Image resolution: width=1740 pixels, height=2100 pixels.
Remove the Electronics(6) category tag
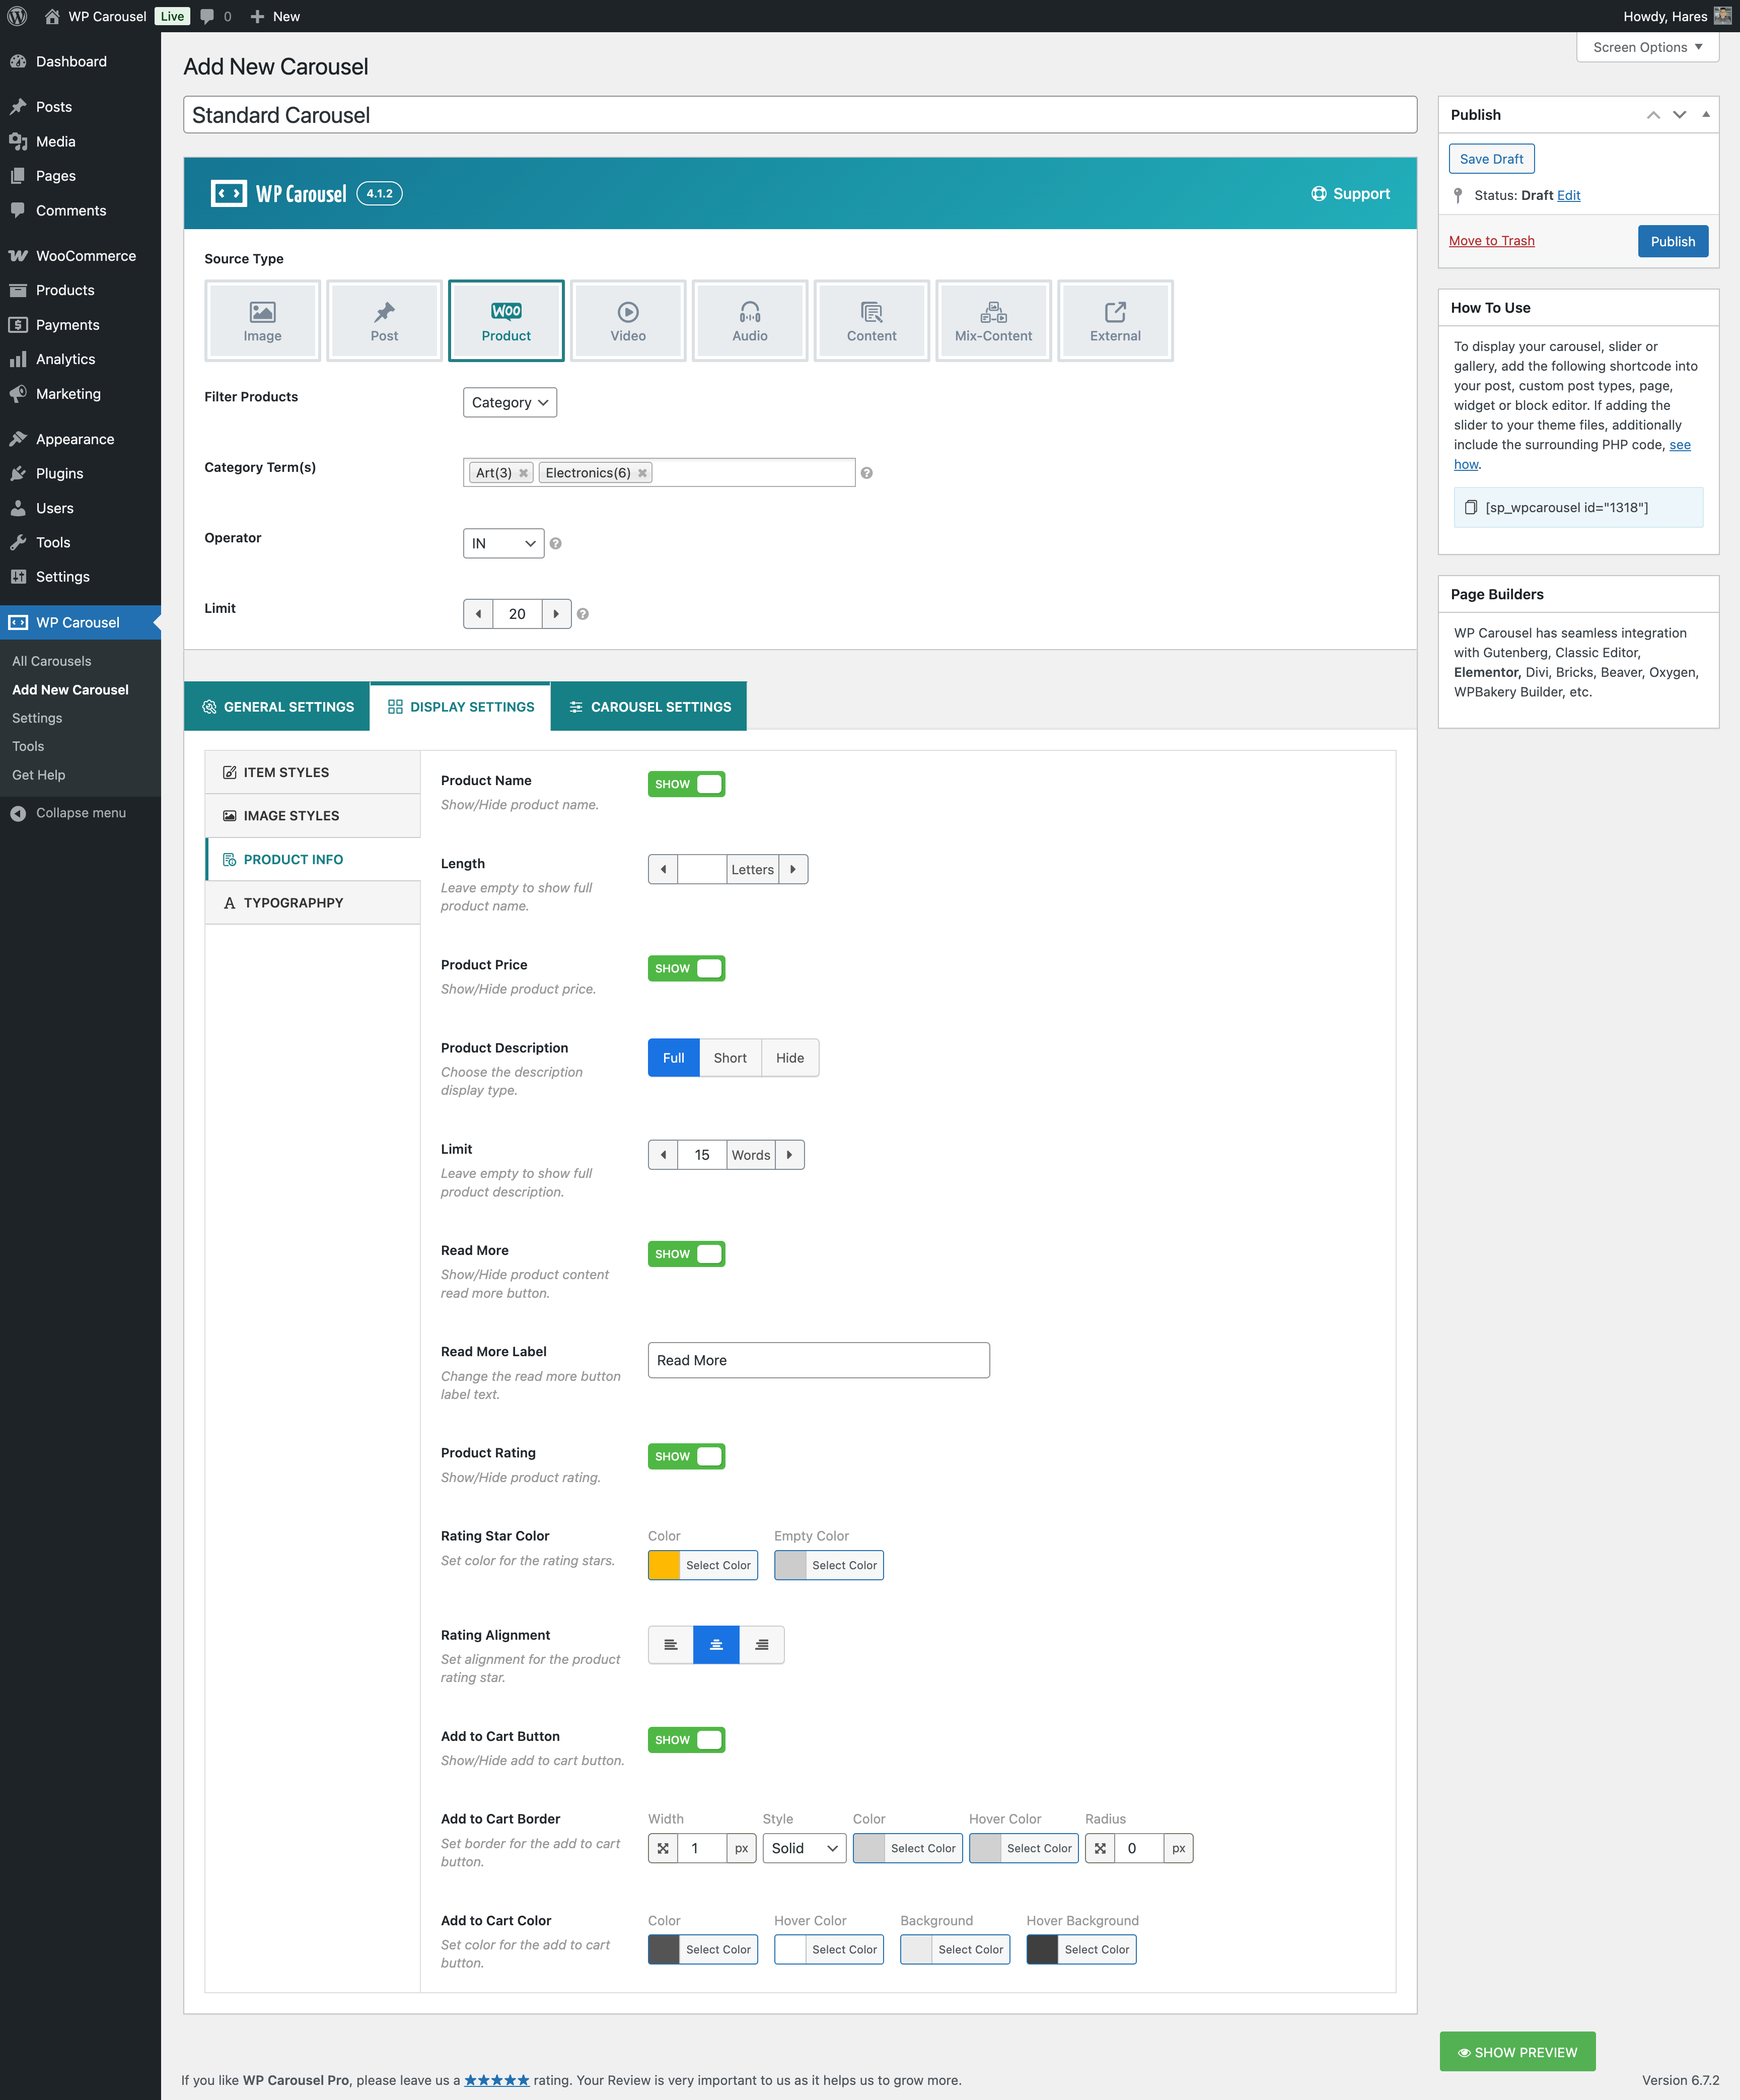[x=642, y=473]
